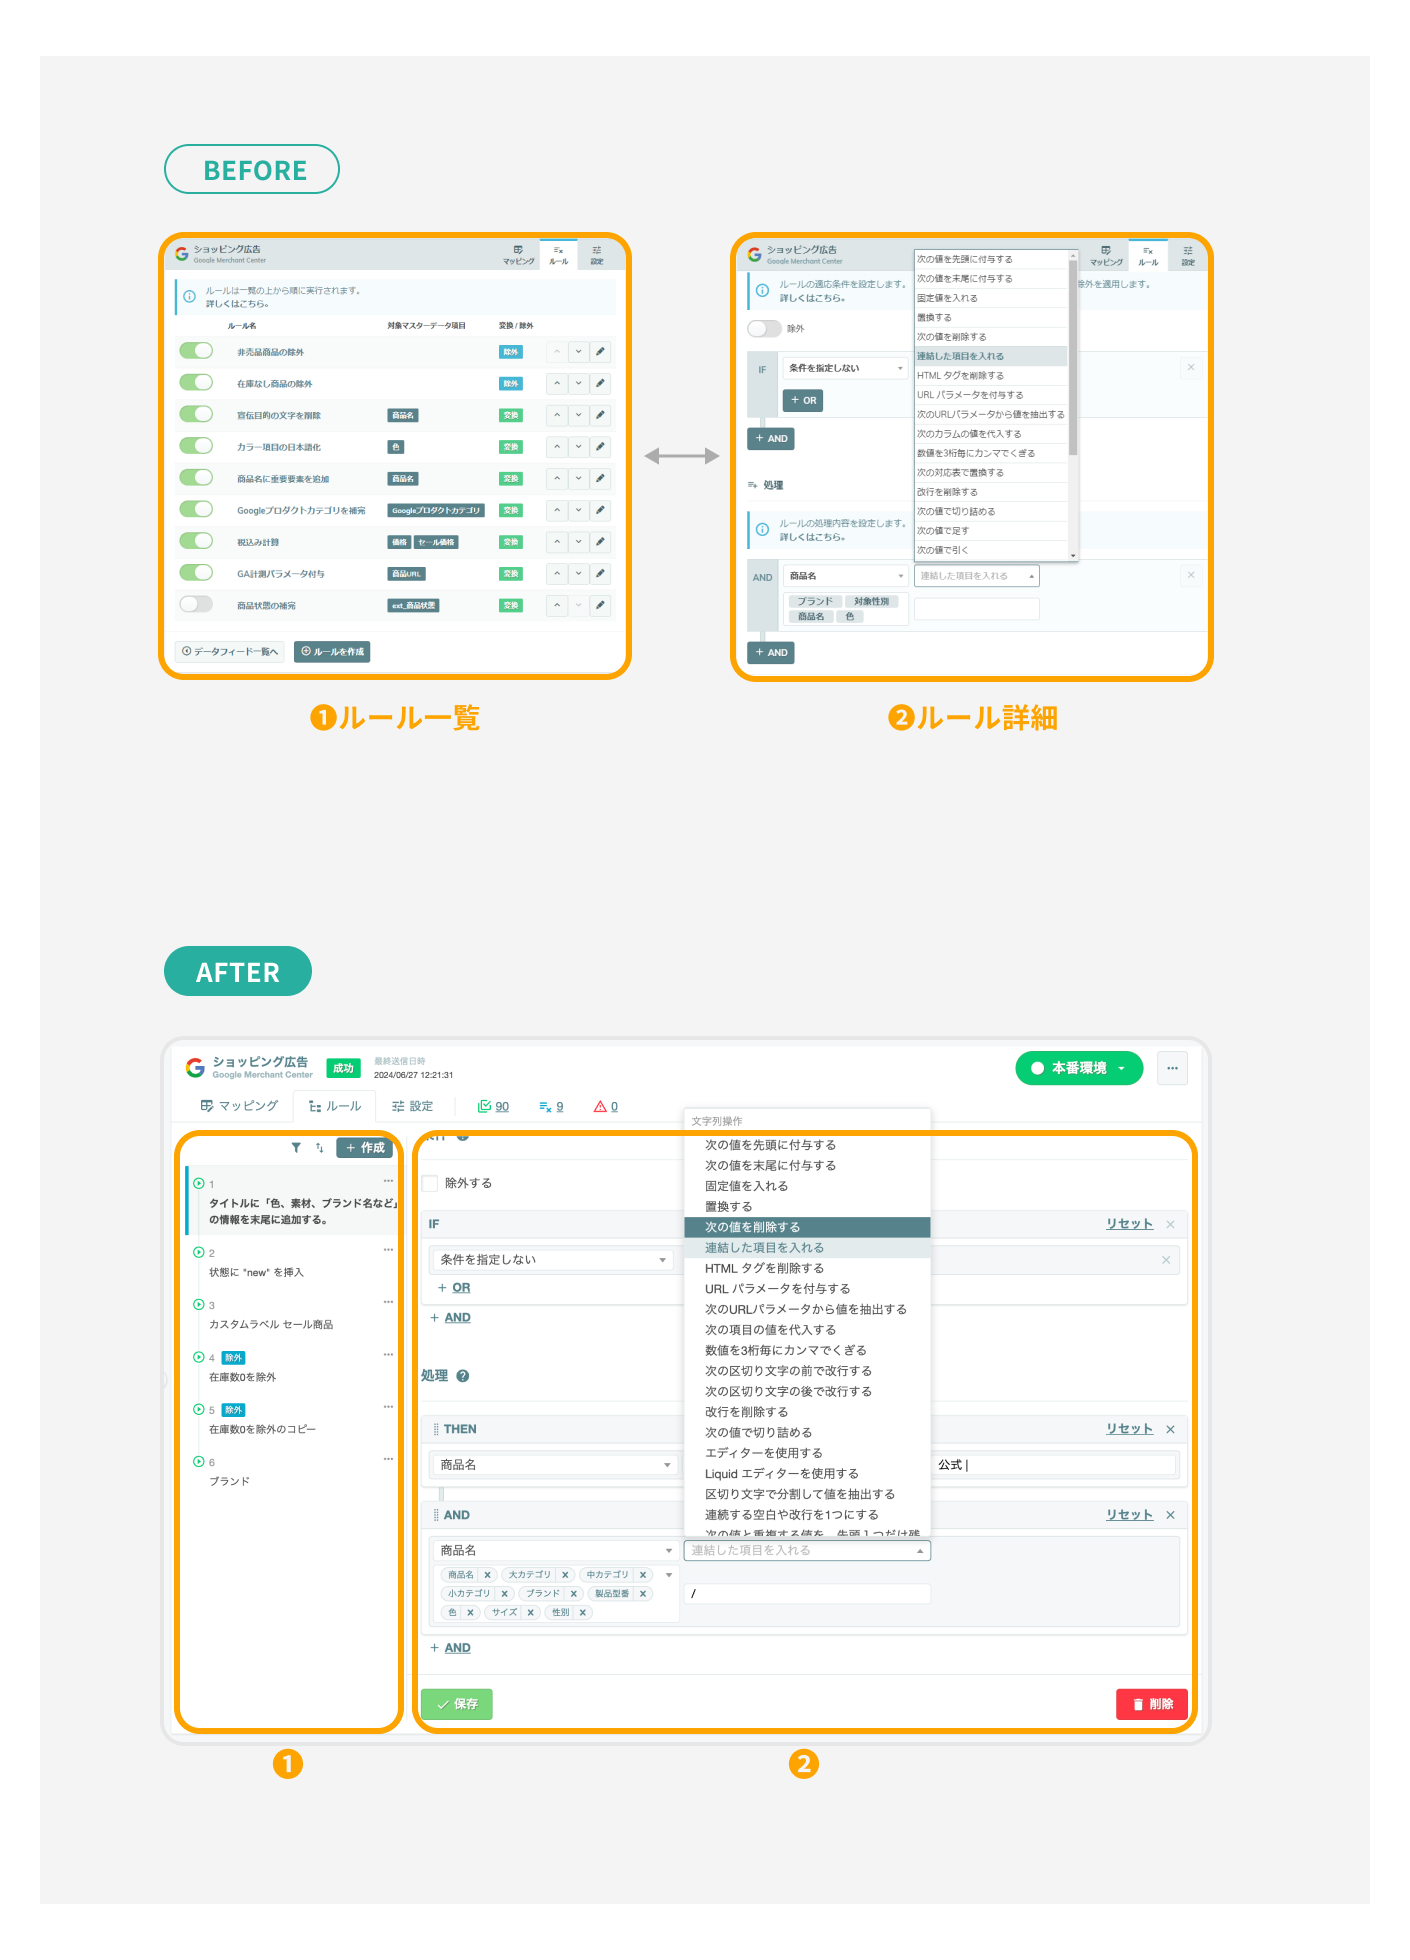Turn on the 除外 toggle in BEFORE rule detail

coord(764,328)
